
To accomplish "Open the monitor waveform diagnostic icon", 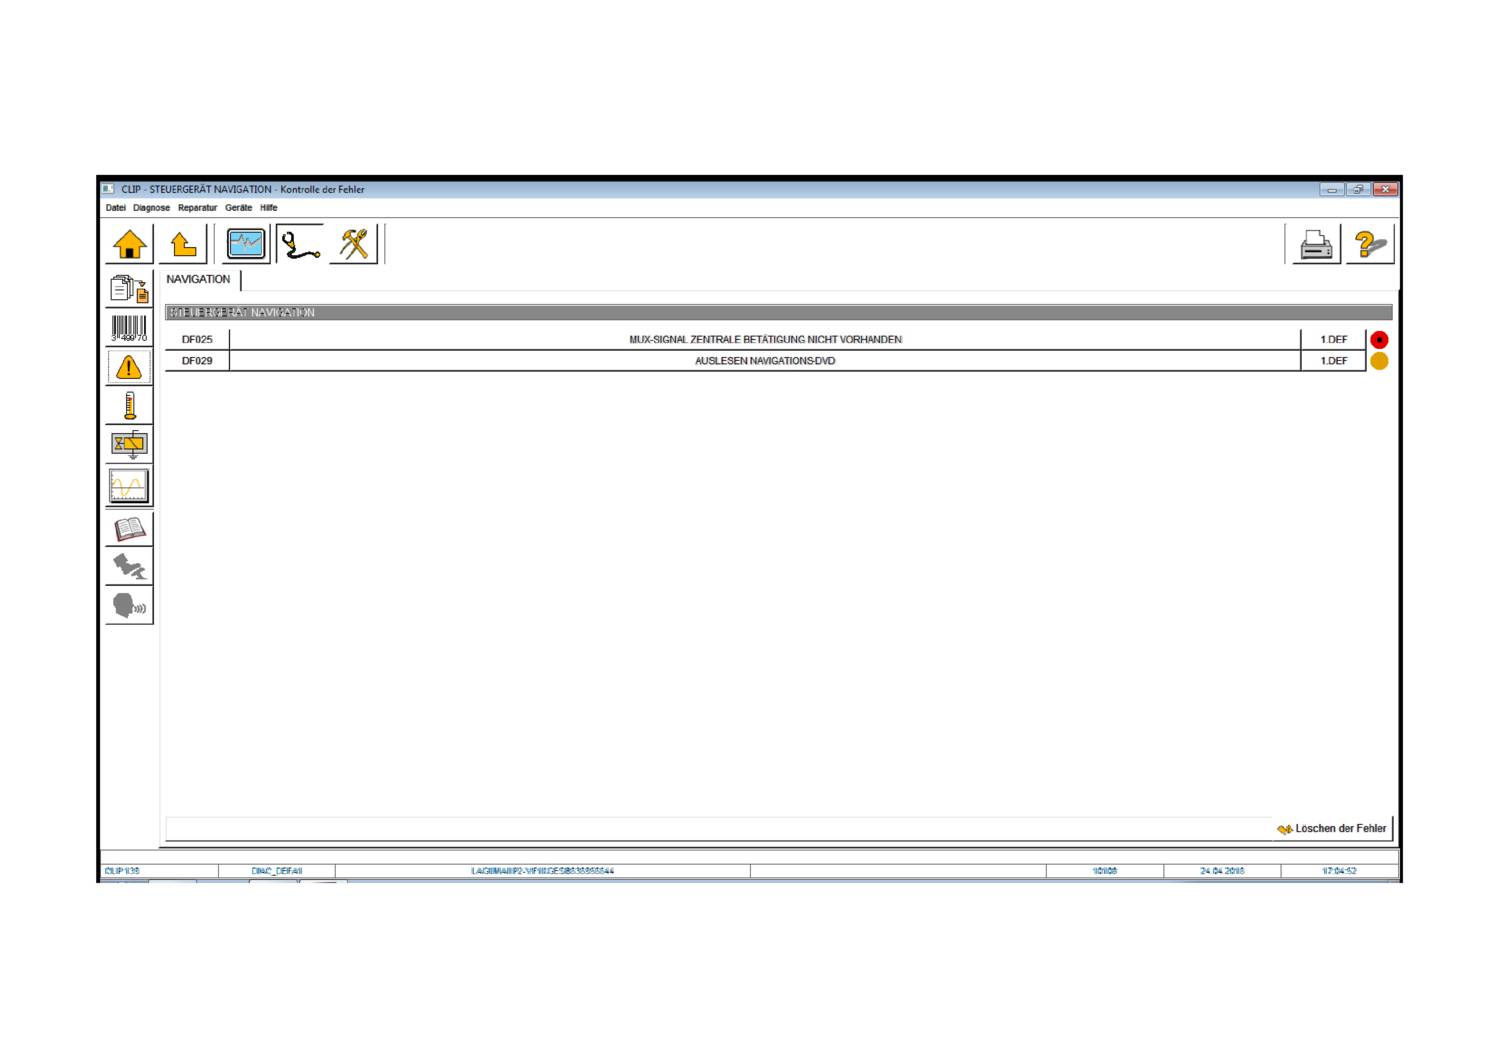I will click(246, 244).
